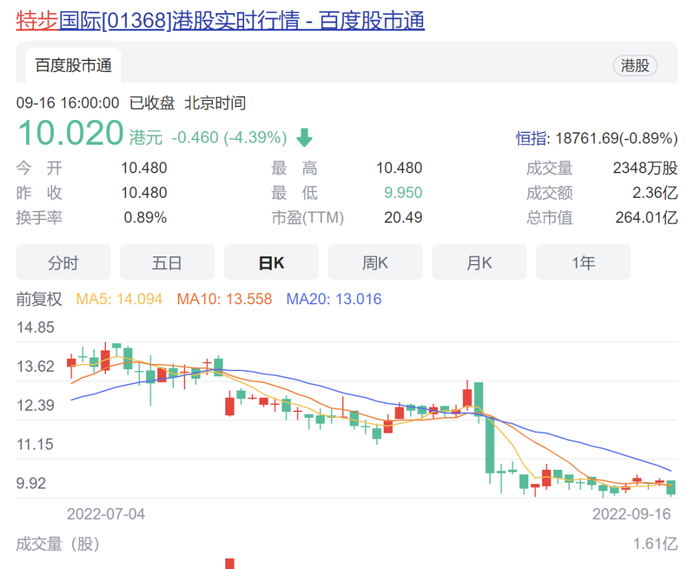Viewport: 700px width, 569px height.
Task: Click the 12.39 y-axis label
Action: pos(35,406)
